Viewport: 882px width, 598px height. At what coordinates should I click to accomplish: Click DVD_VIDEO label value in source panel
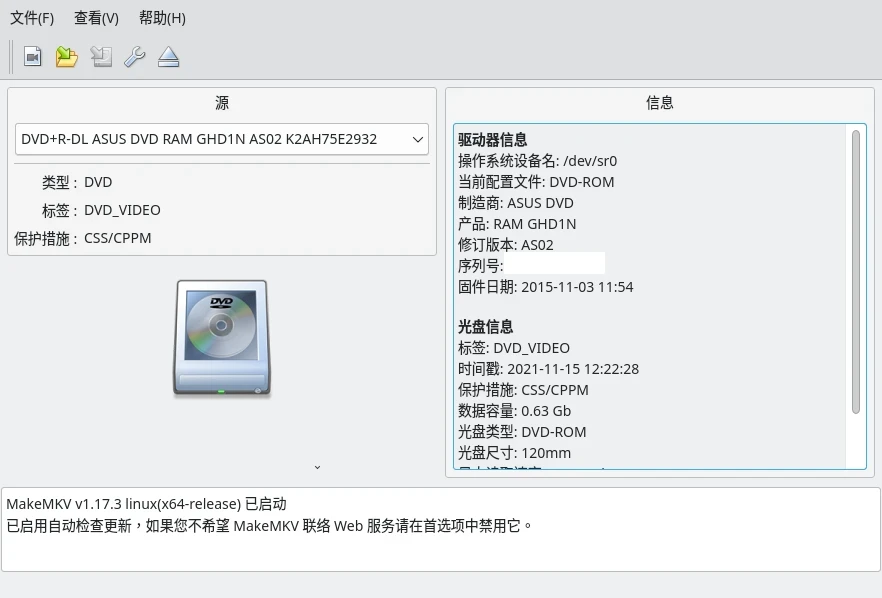[122, 210]
